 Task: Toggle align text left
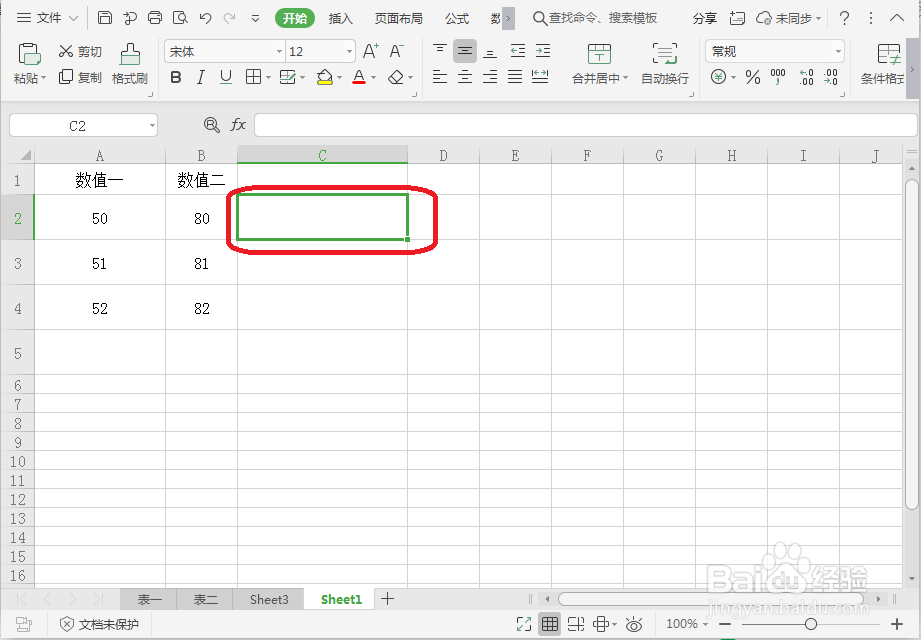[439, 77]
